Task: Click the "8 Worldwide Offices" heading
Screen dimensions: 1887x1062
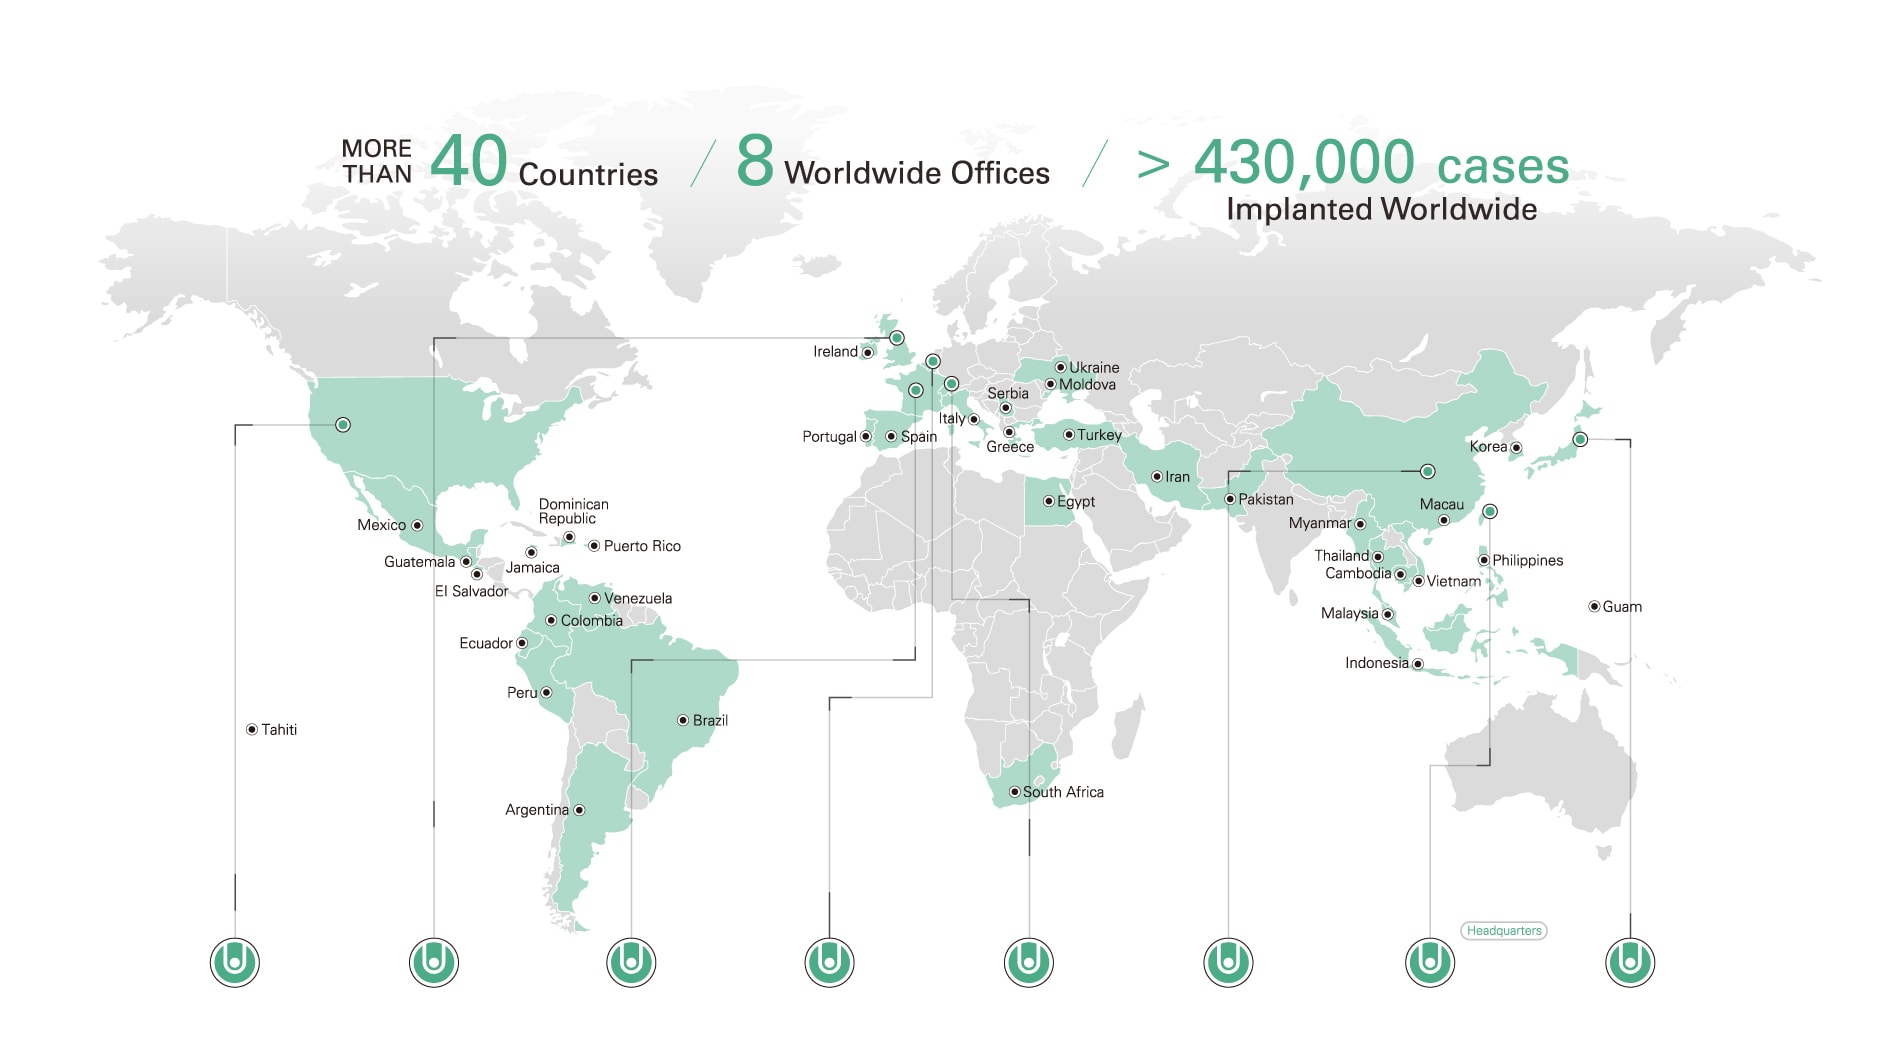Action: (x=893, y=165)
